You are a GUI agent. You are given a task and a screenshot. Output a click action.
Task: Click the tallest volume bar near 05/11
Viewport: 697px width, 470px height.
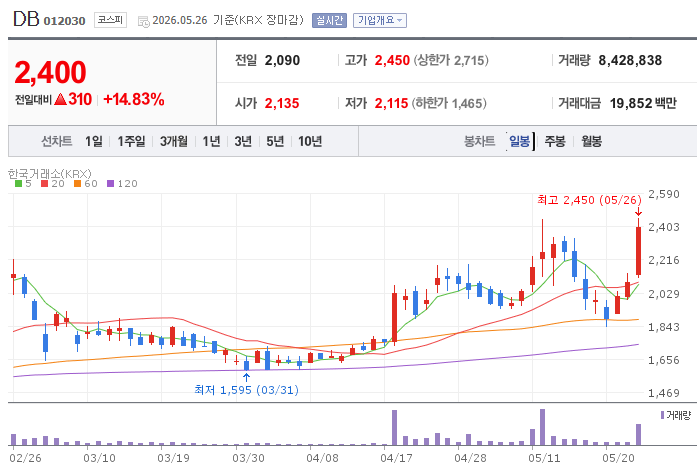[x=542, y=427]
